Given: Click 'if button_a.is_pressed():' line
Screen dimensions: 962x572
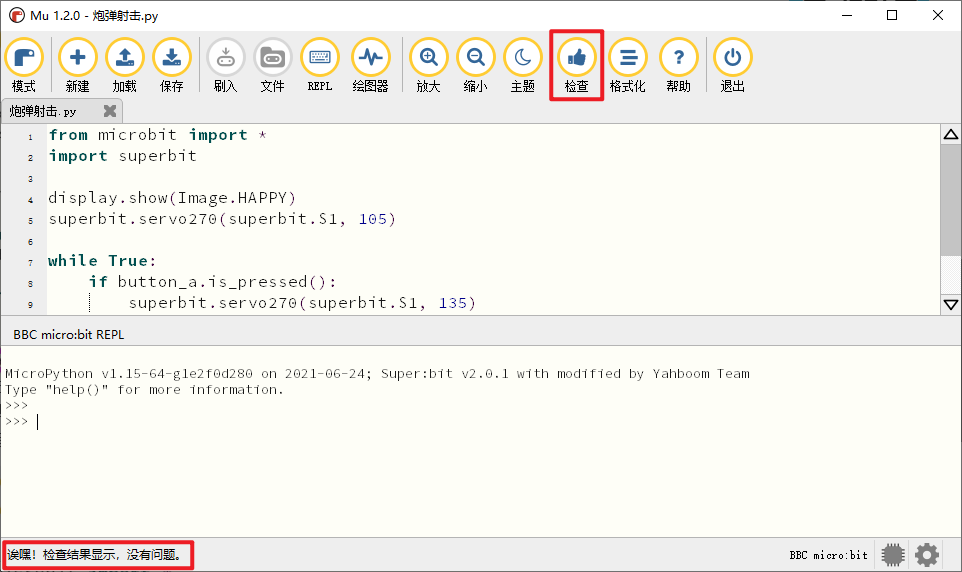Looking at the screenshot, I should point(212,282).
